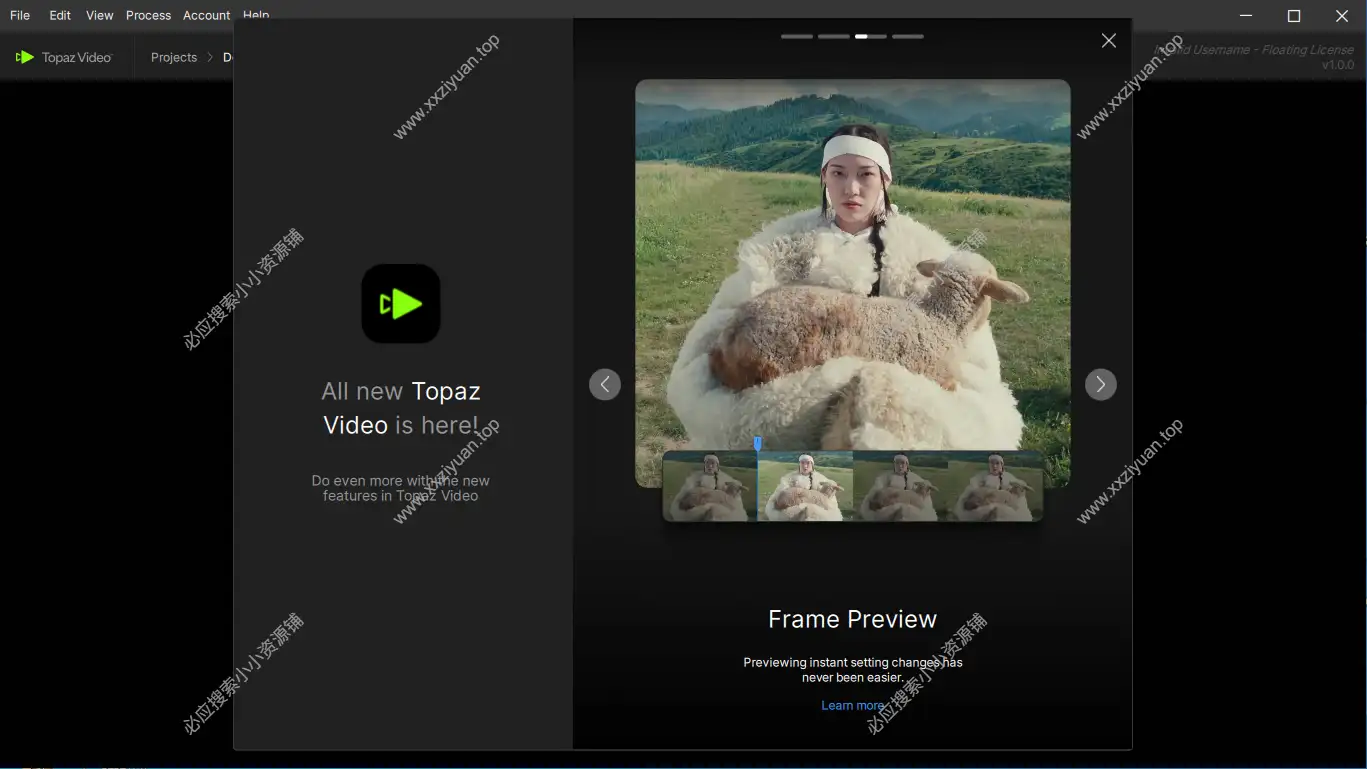Viewport: 1367px width, 769px height.
Task: Click the Learn more link under Frame Preview
Action: pyautogui.click(x=852, y=705)
